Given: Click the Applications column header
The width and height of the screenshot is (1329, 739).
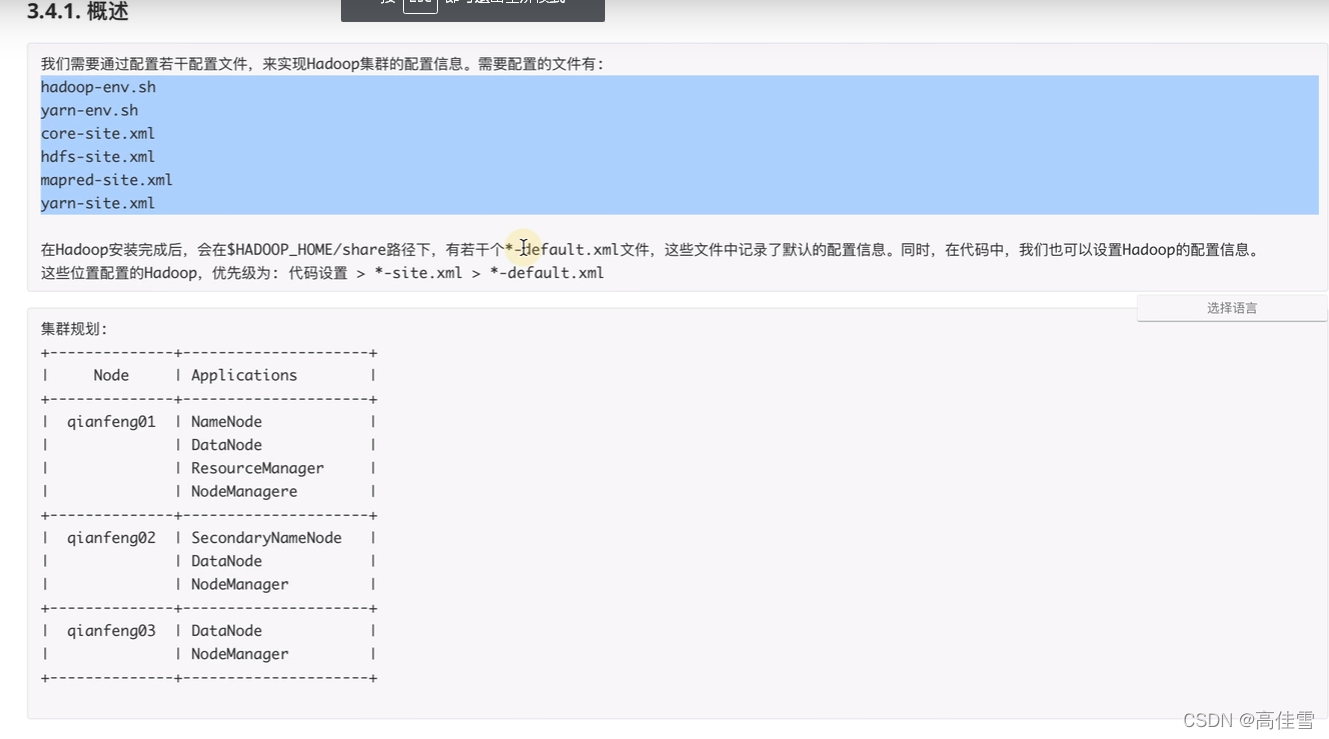Looking at the screenshot, I should coord(244,375).
